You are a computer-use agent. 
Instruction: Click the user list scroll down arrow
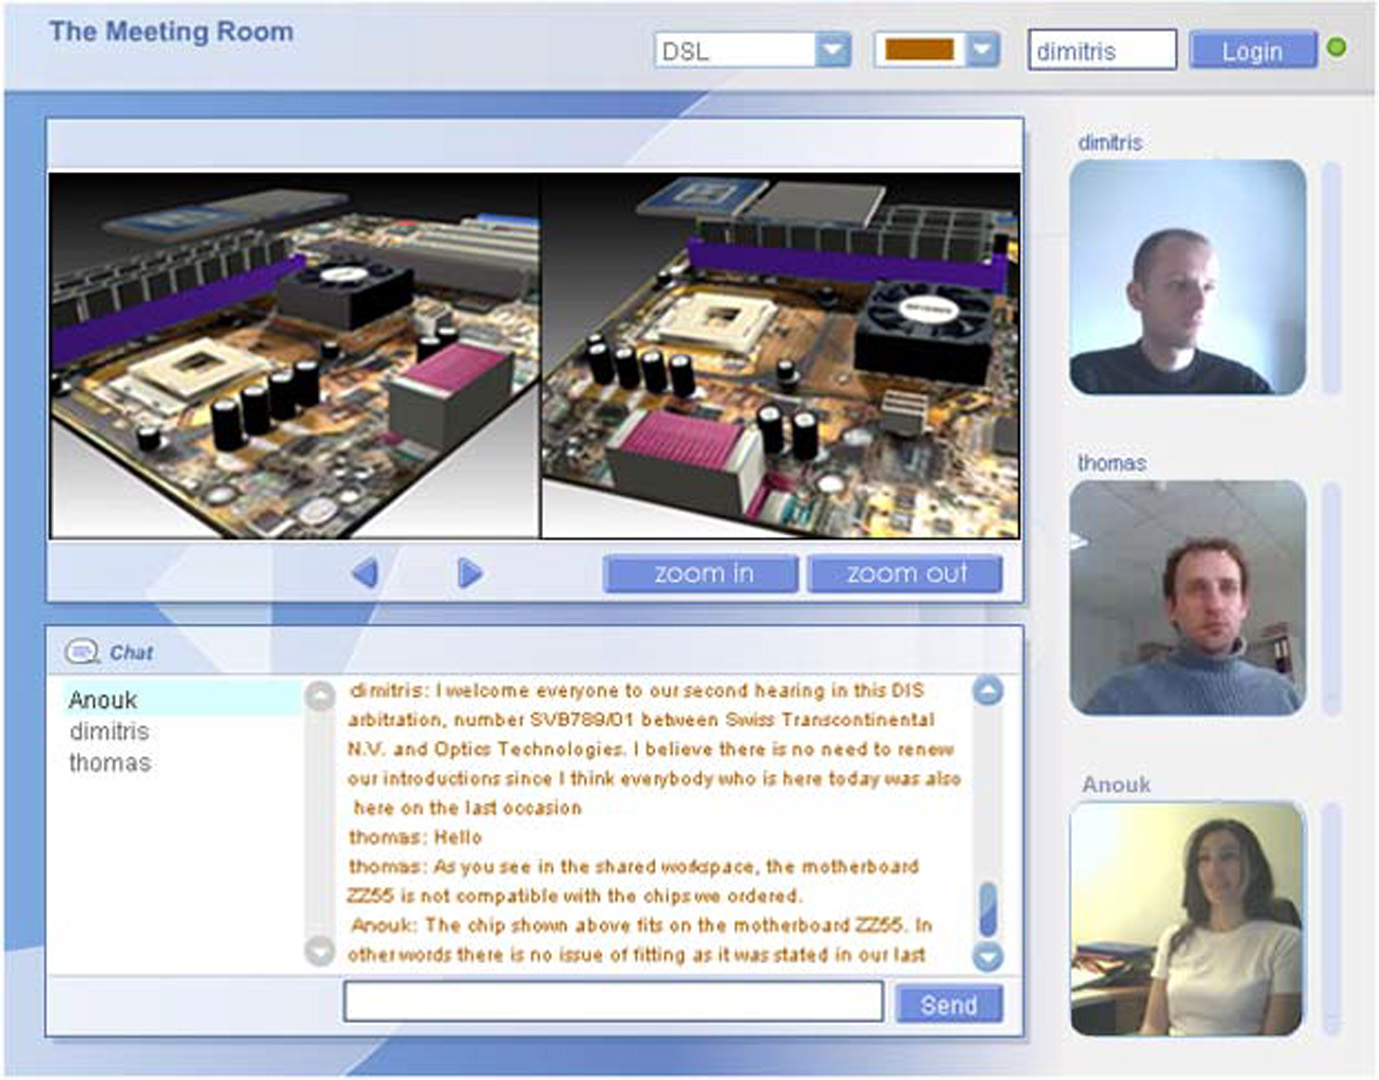click(x=320, y=950)
